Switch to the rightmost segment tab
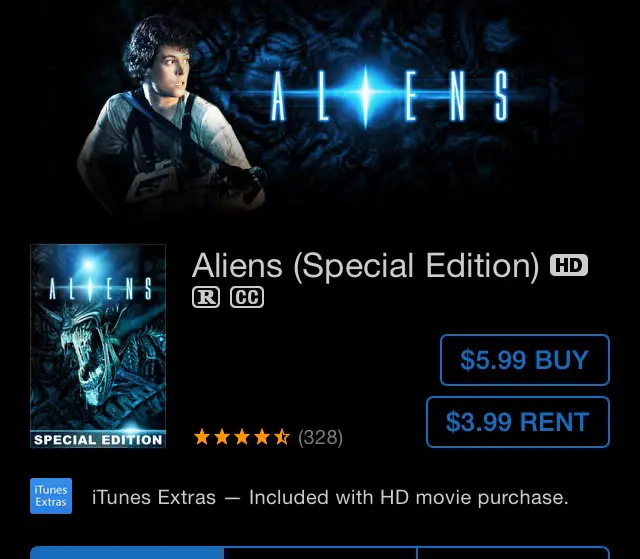The height and width of the screenshot is (559, 640). click(513, 552)
